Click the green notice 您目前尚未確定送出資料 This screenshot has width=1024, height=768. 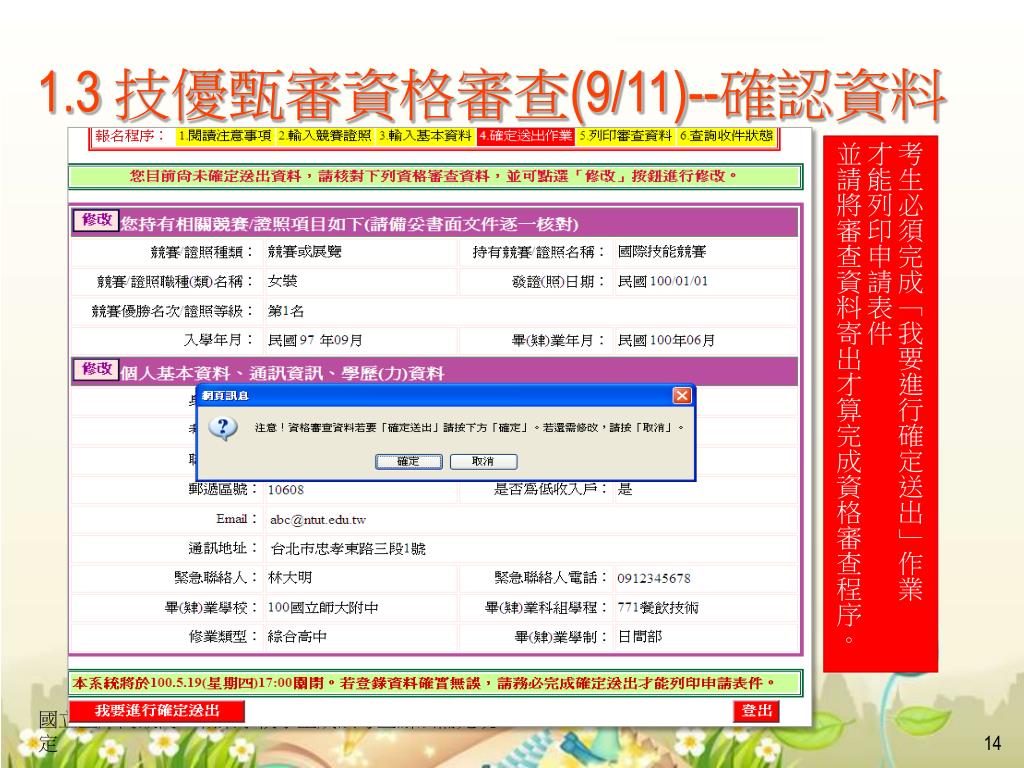coord(434,176)
